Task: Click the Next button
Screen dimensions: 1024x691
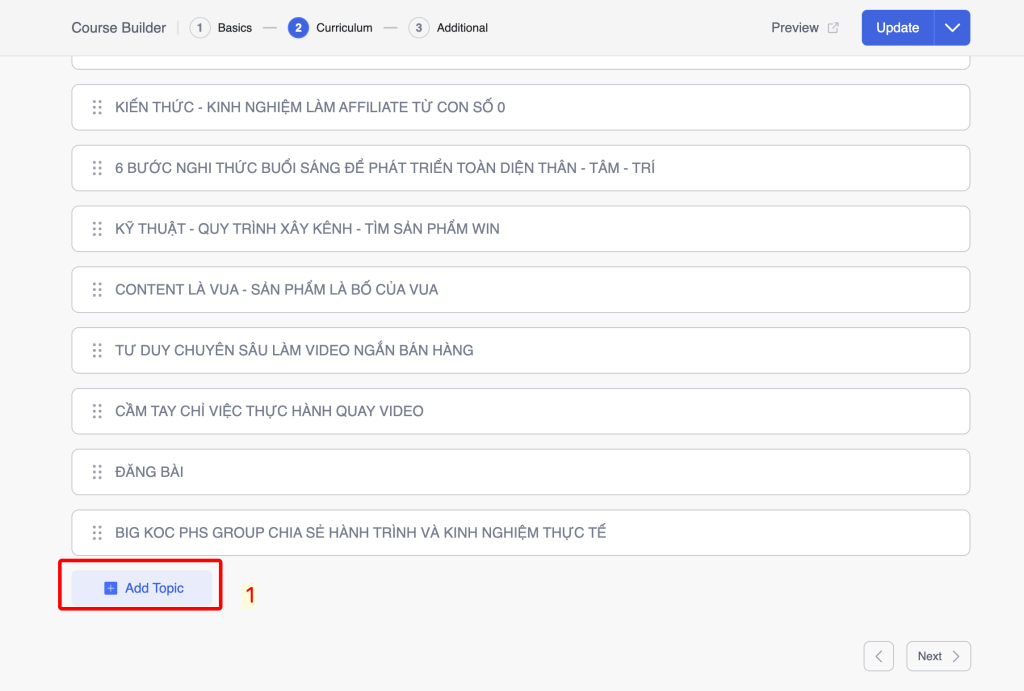Action: click(938, 656)
